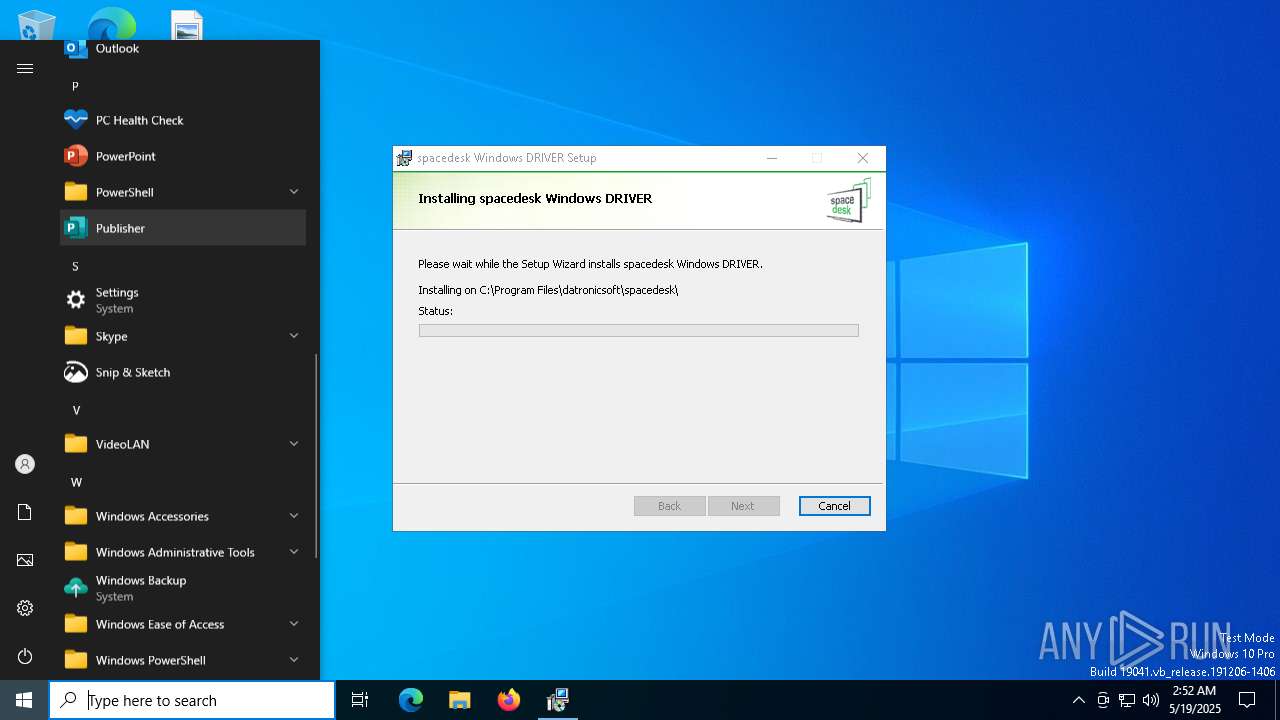Open Microsoft Edge from the taskbar
Screen dimensions: 1280x720
click(411, 700)
